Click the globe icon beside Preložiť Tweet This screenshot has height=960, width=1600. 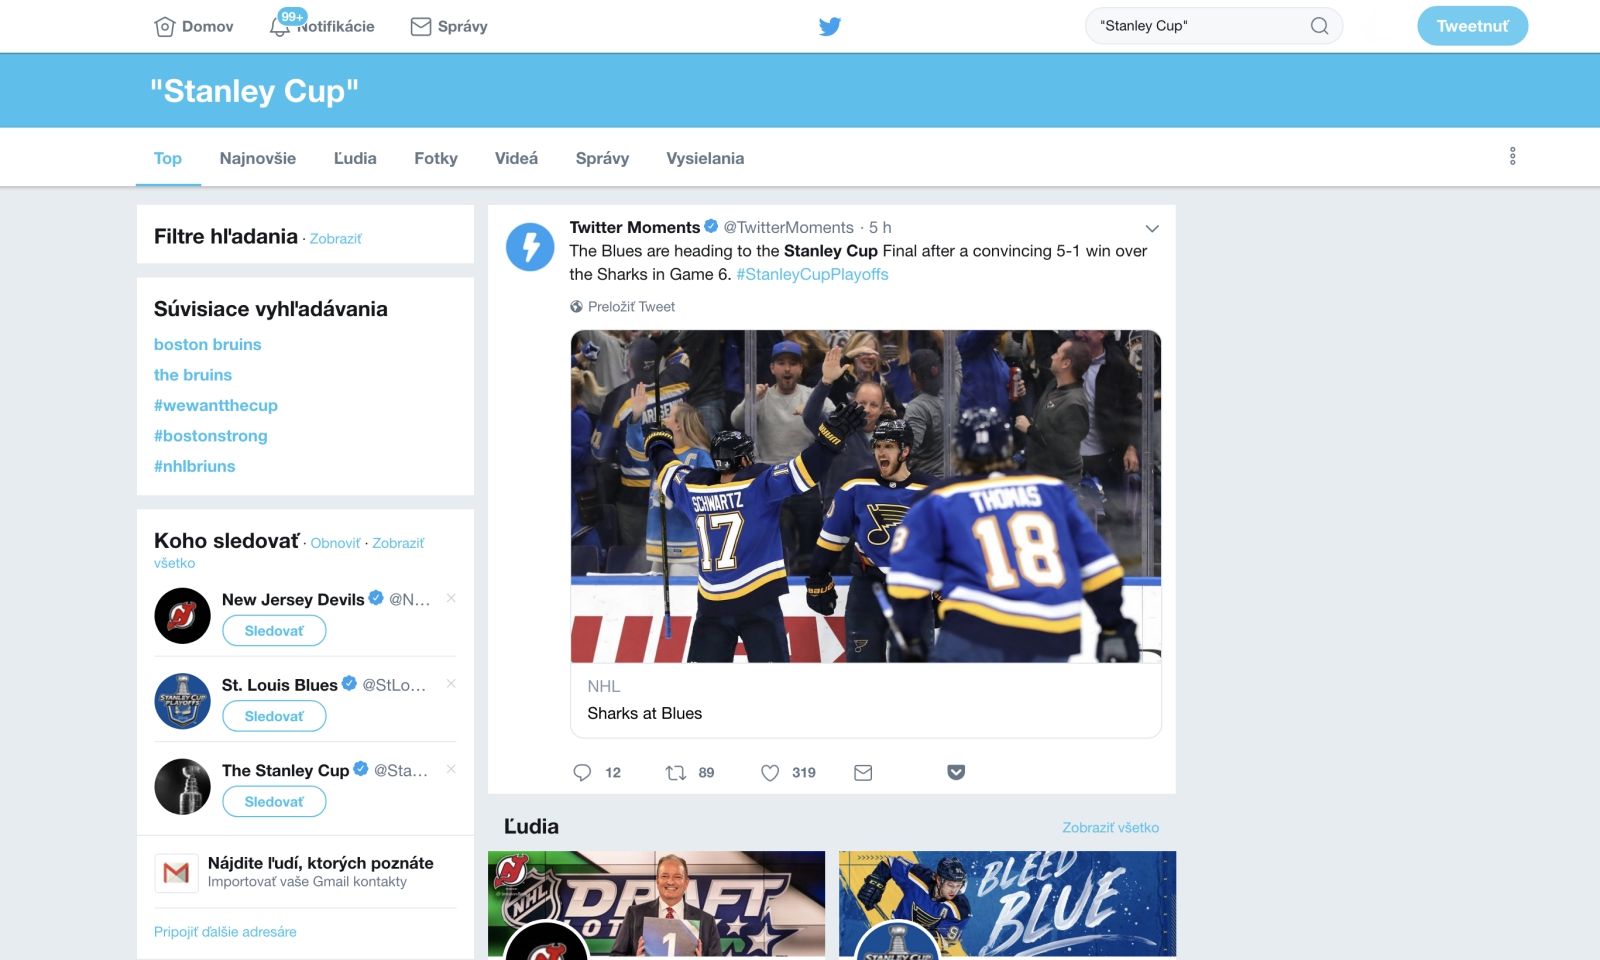pos(576,307)
